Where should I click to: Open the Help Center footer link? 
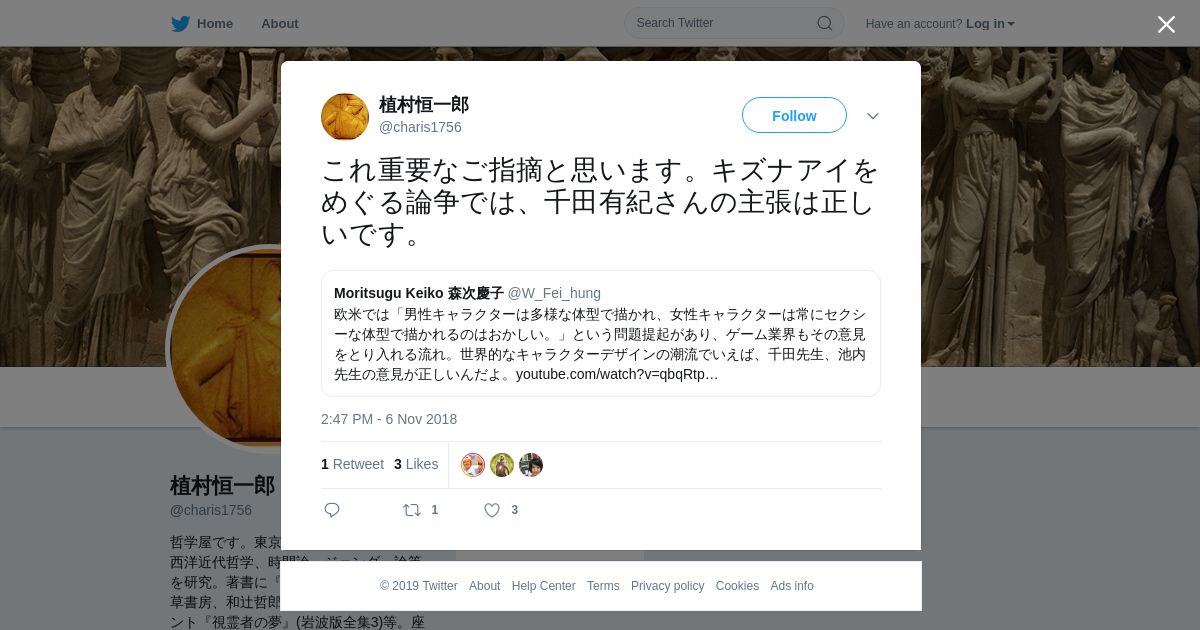[543, 586]
